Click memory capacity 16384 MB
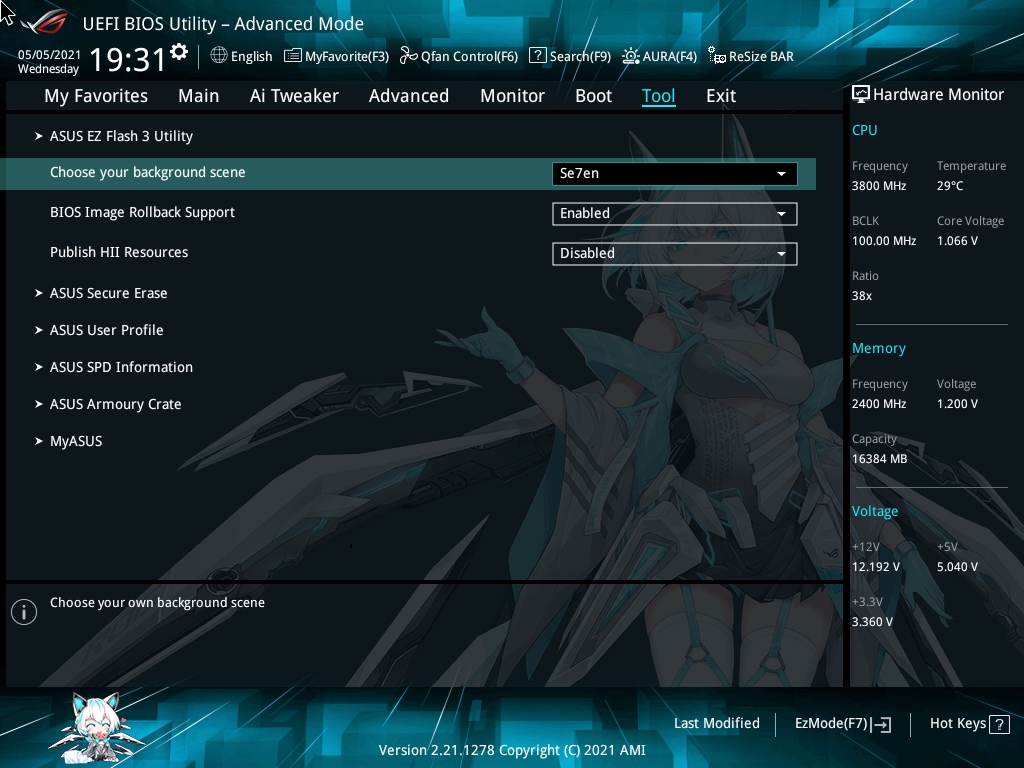1024x768 pixels. tap(880, 459)
